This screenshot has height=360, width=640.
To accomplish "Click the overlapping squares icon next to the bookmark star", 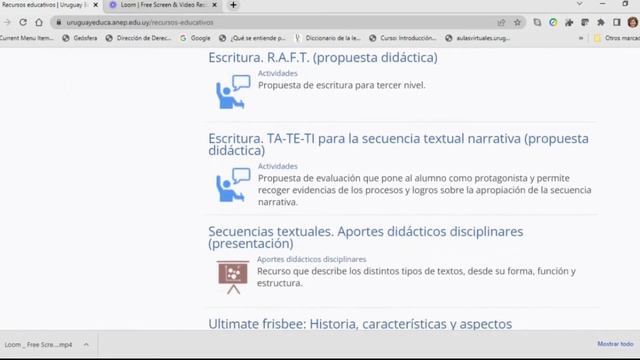I will [537, 22].
